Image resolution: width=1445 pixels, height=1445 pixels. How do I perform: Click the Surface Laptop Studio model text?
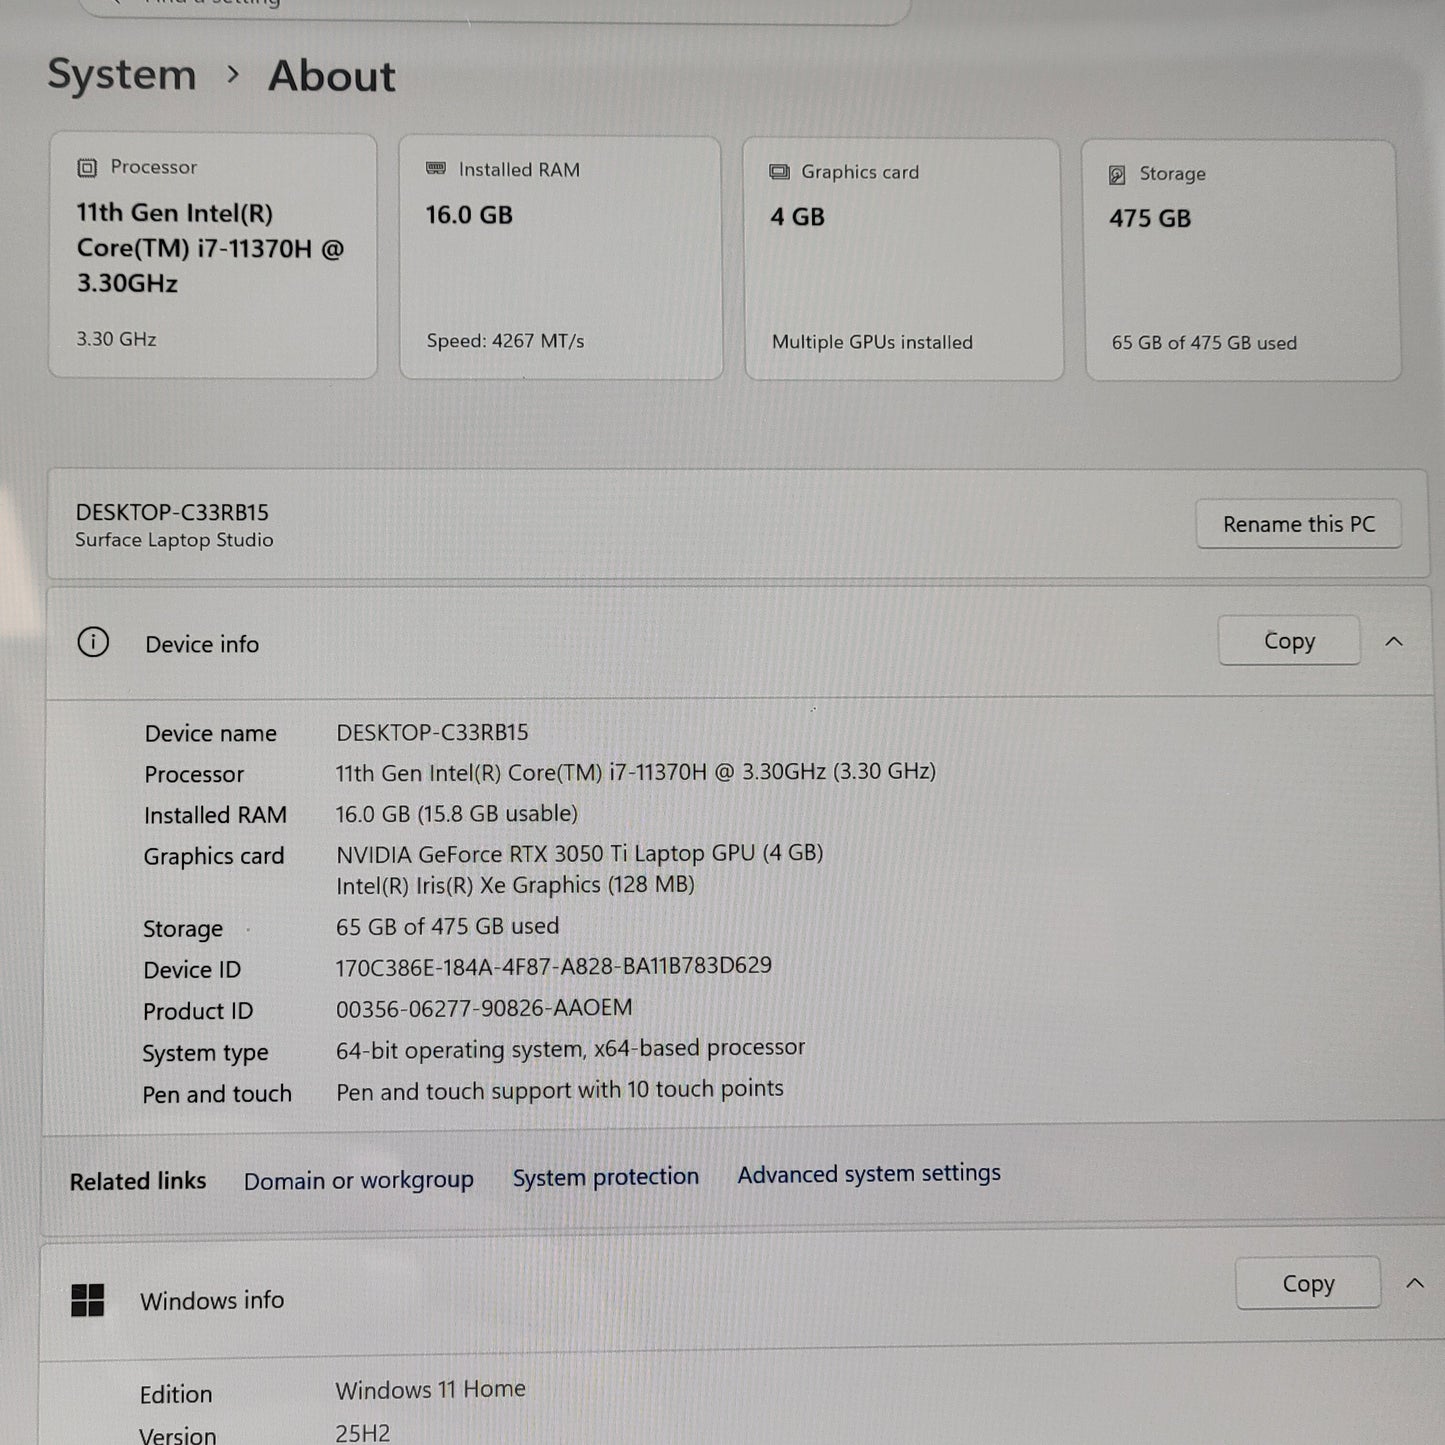pos(174,540)
